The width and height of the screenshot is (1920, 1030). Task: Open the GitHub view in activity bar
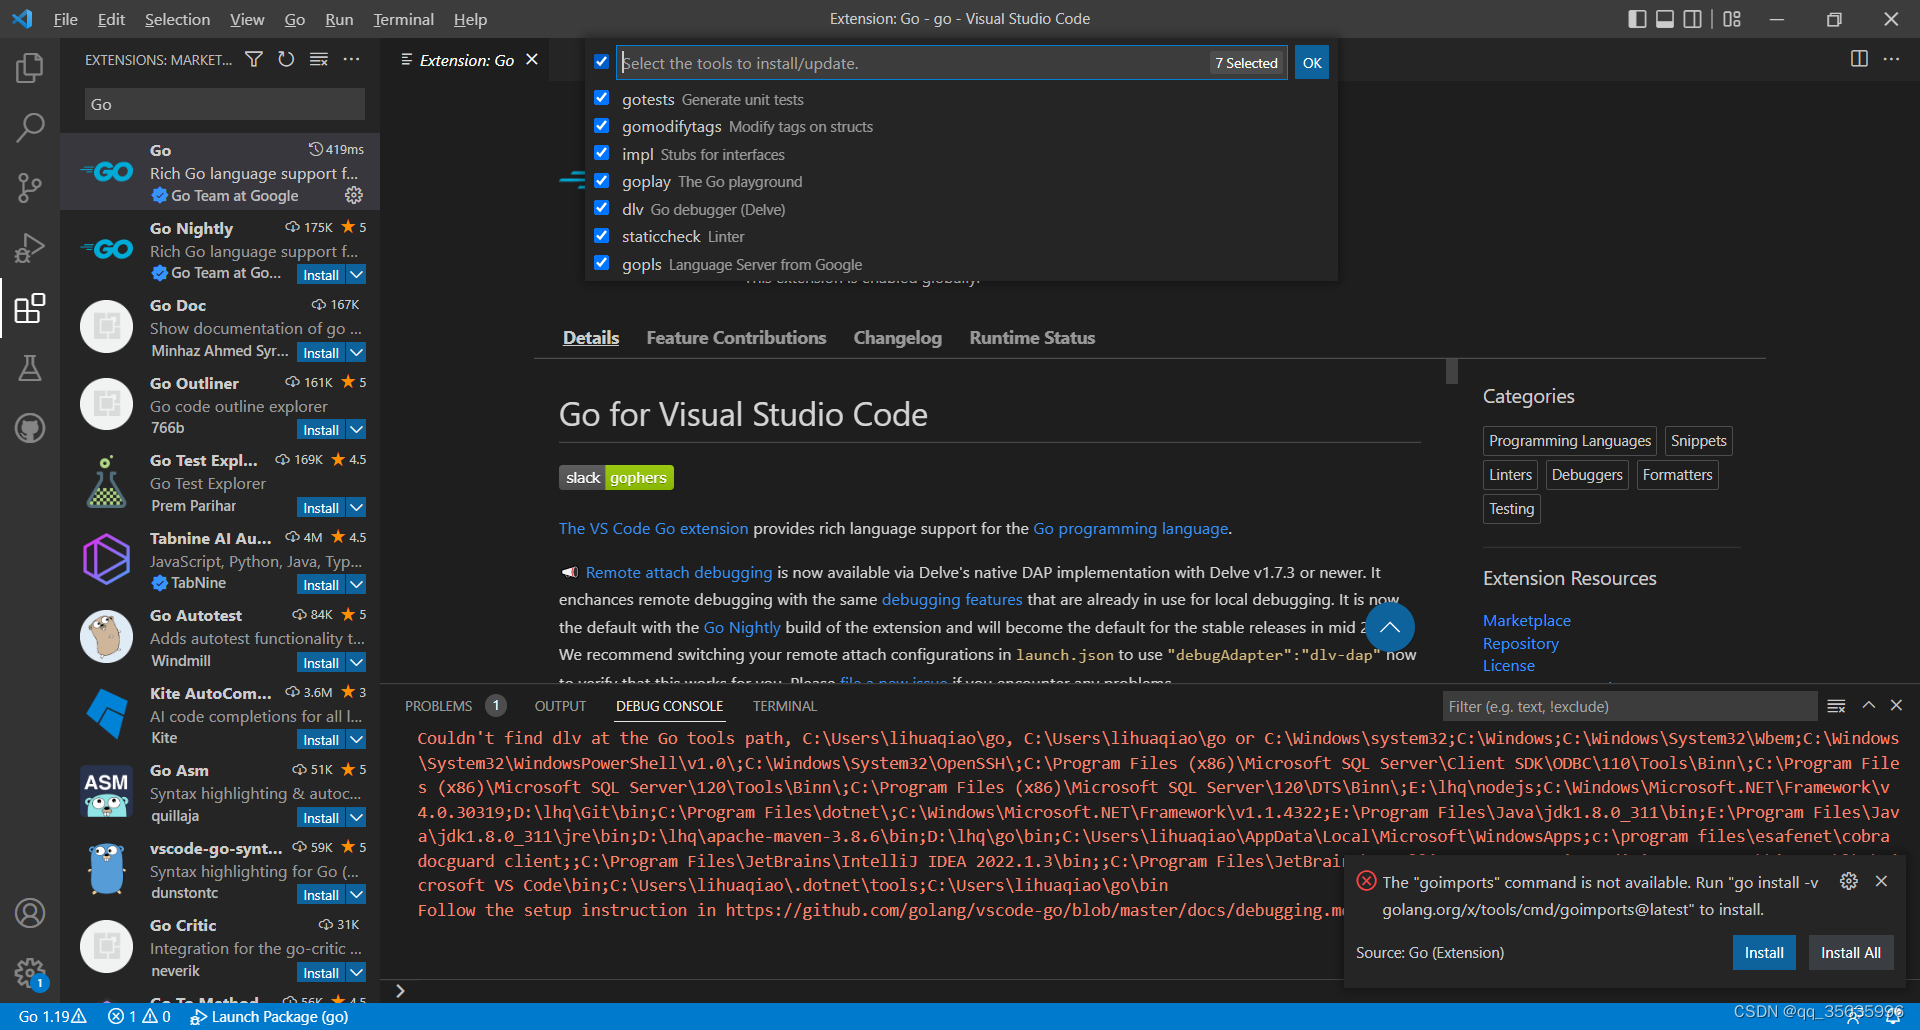30,428
